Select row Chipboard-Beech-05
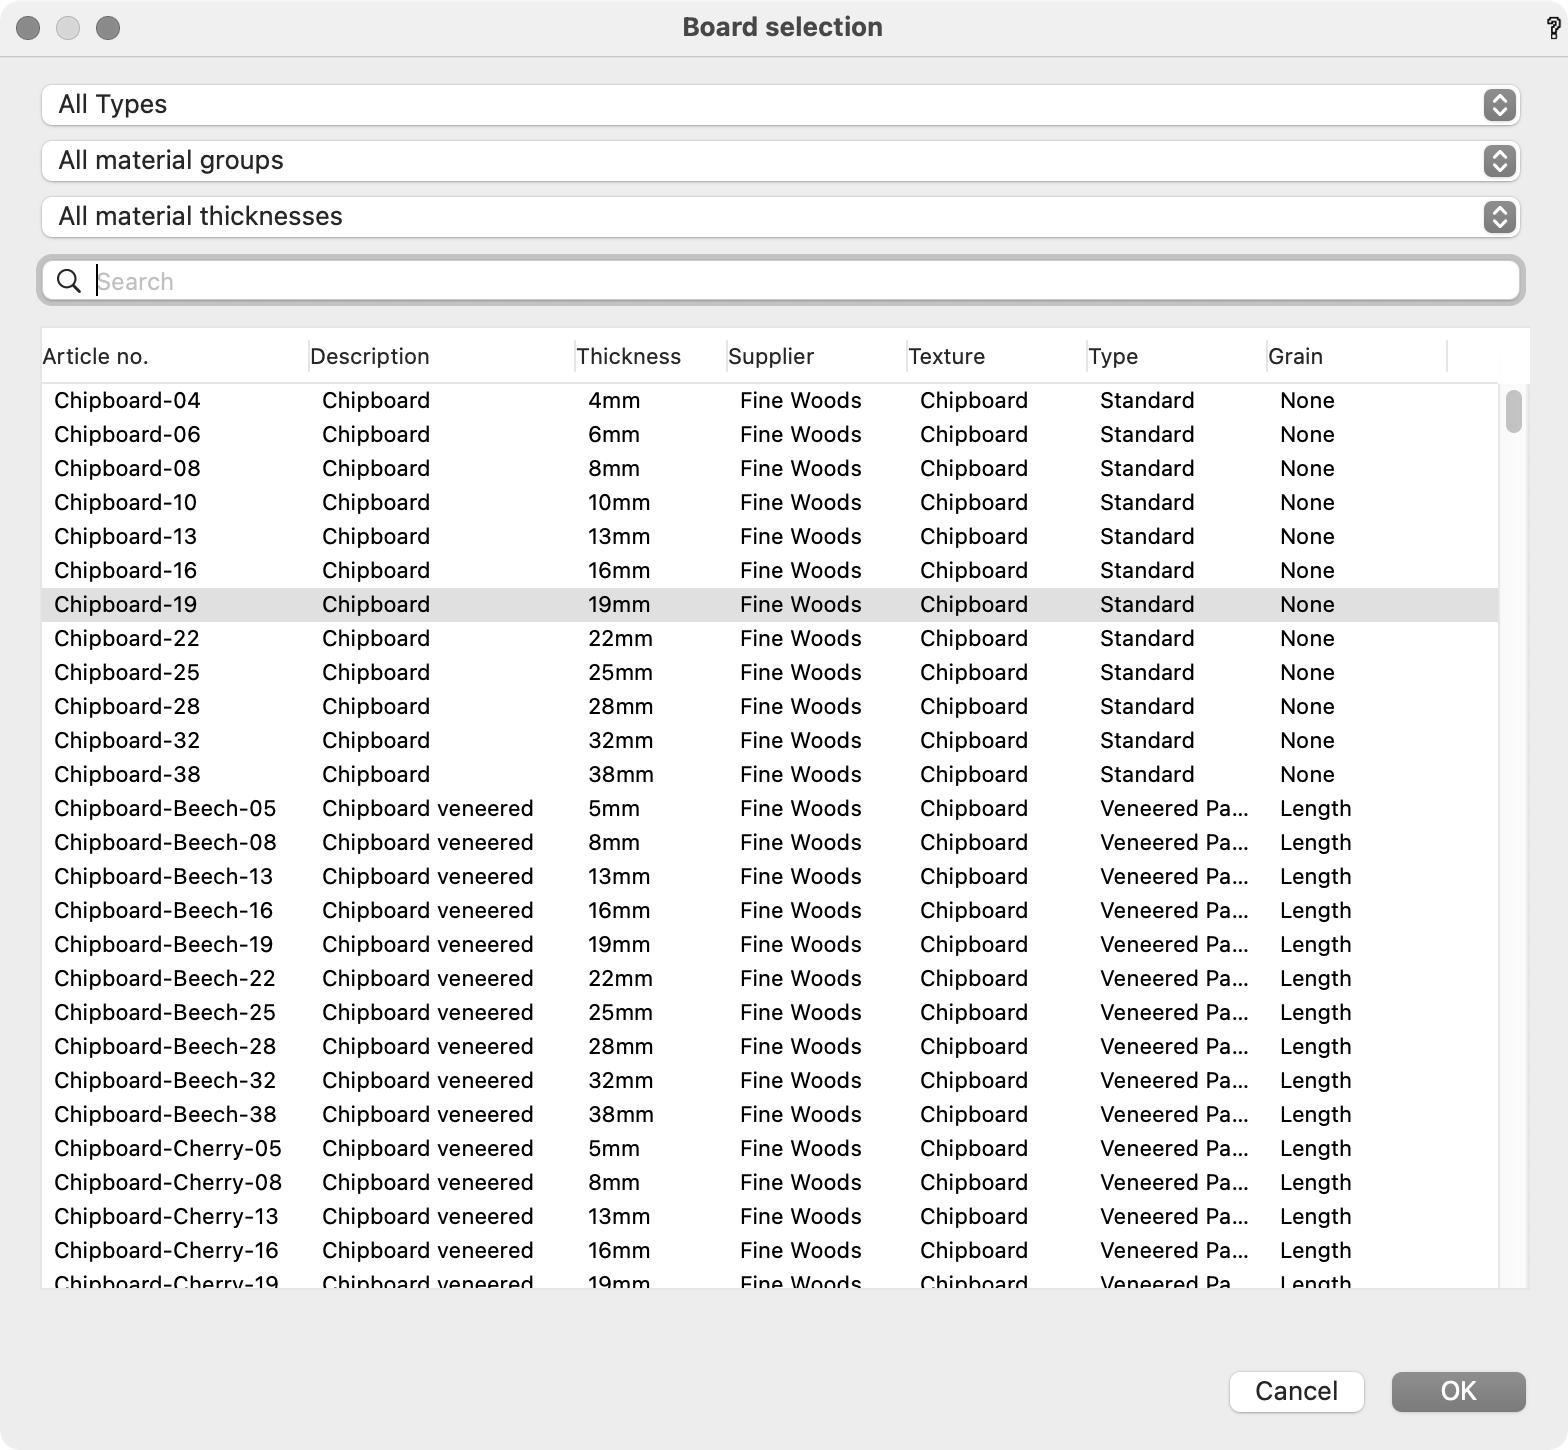Image resolution: width=1568 pixels, height=1450 pixels. pos(770,809)
